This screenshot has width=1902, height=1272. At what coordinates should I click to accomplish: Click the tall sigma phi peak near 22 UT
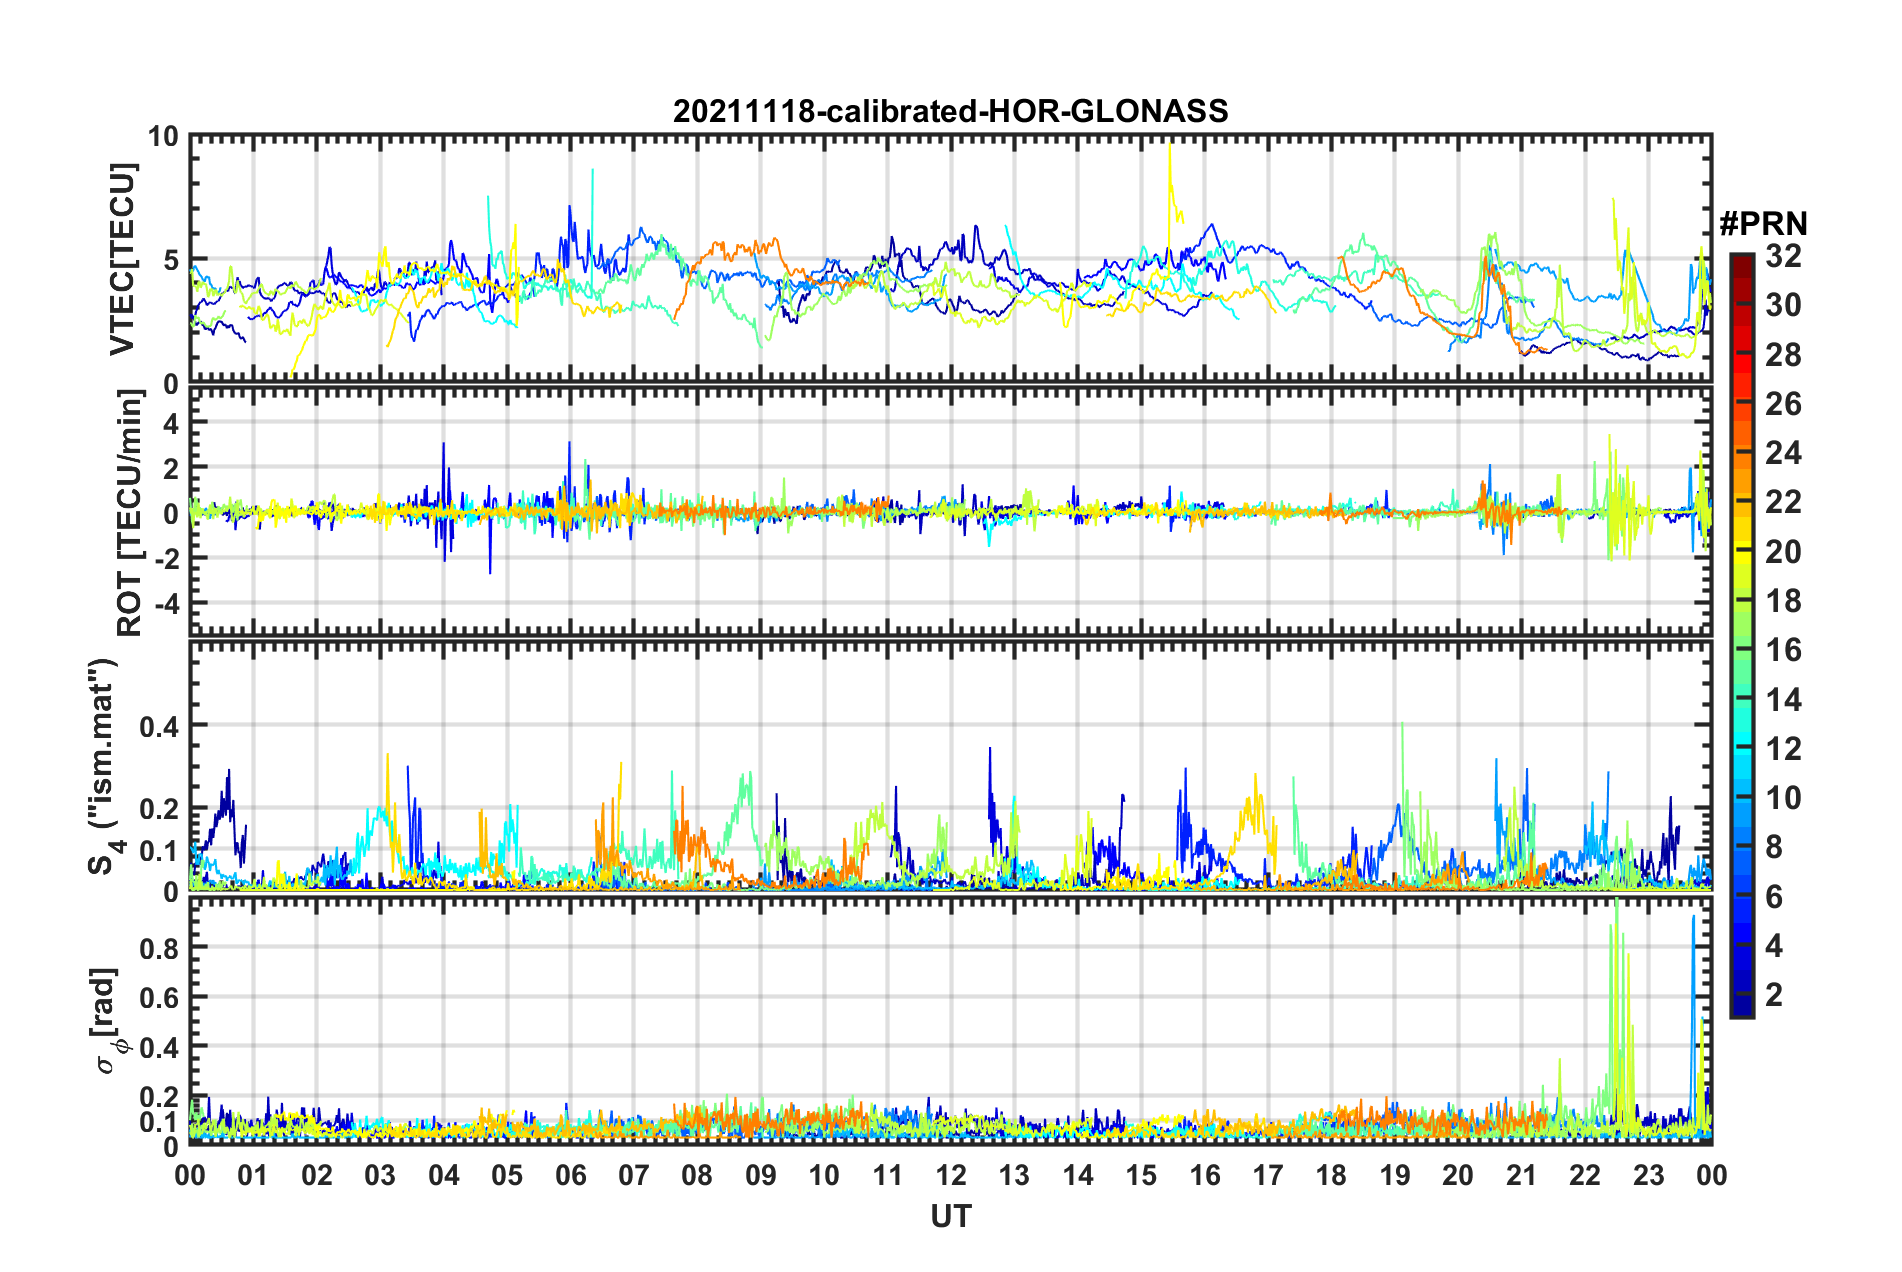1617,1000
